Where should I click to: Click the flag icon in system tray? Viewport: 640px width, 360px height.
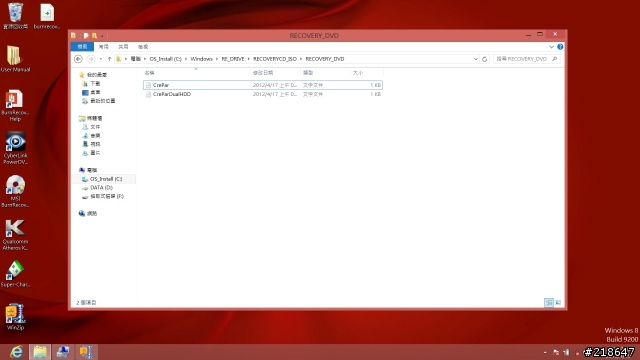tap(556, 352)
